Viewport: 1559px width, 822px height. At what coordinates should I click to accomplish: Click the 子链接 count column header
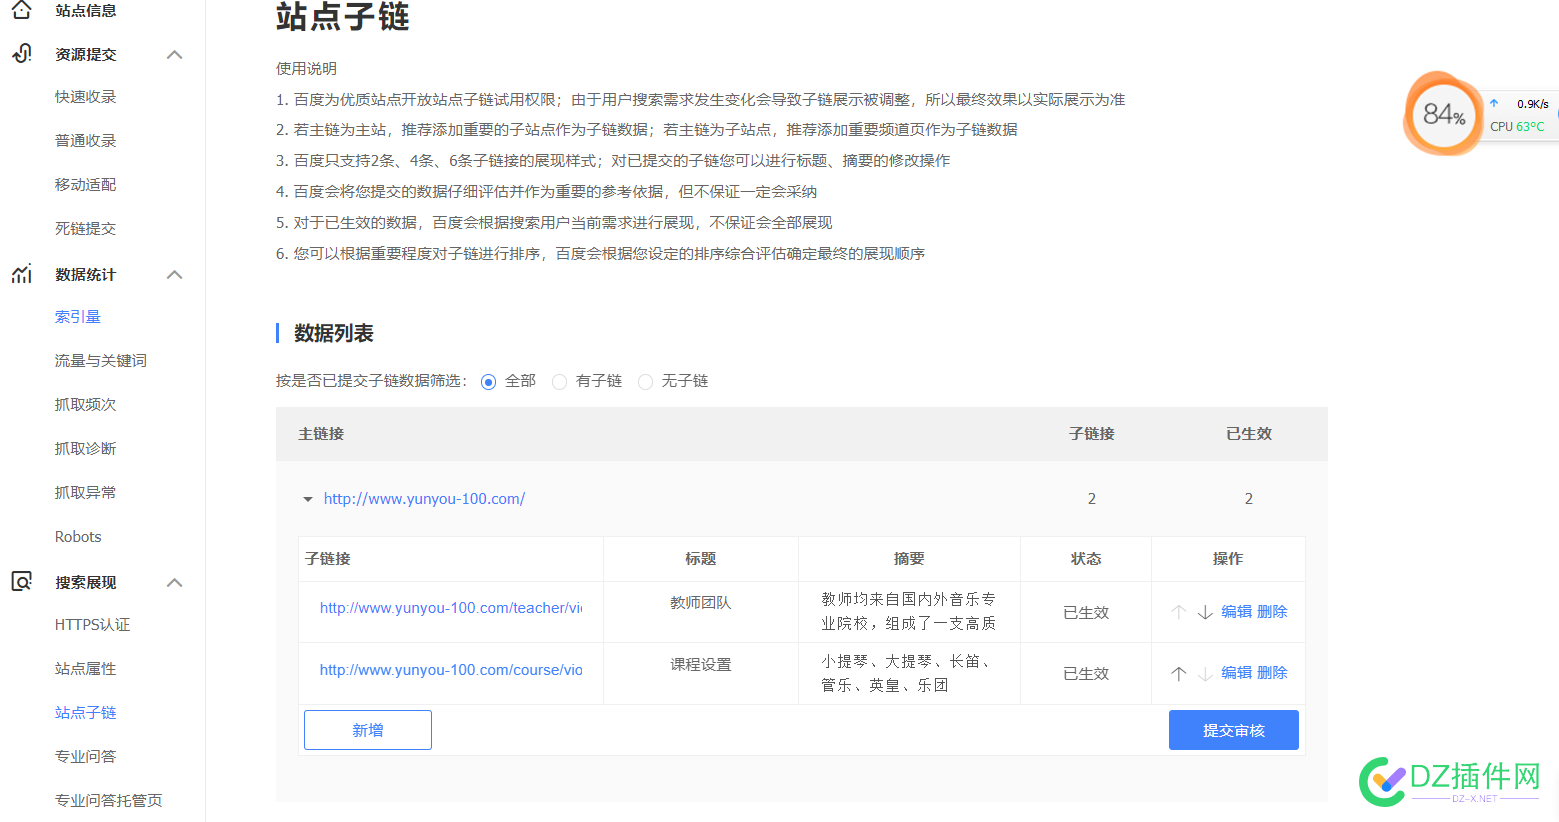click(x=1092, y=434)
